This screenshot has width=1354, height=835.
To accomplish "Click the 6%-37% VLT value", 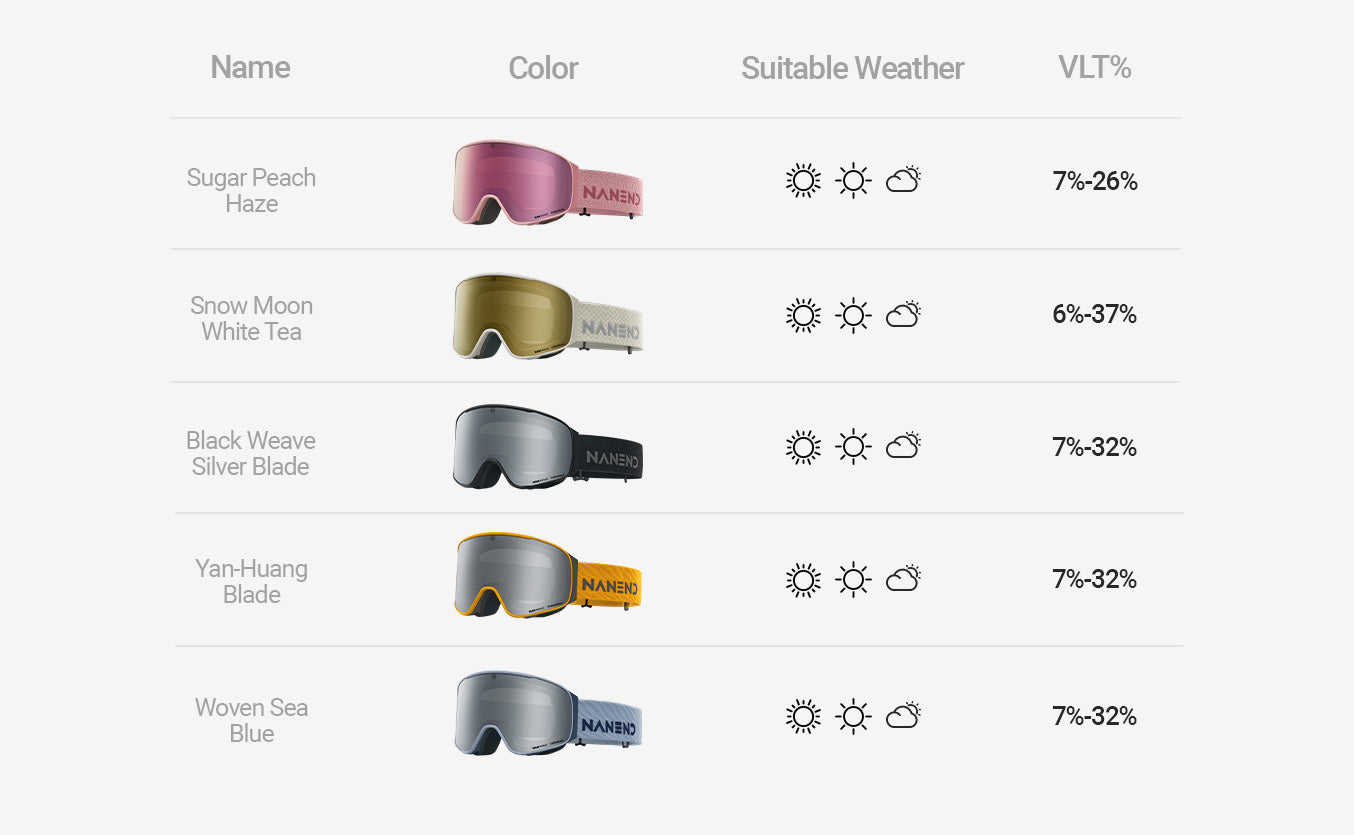I will pyautogui.click(x=1094, y=314).
